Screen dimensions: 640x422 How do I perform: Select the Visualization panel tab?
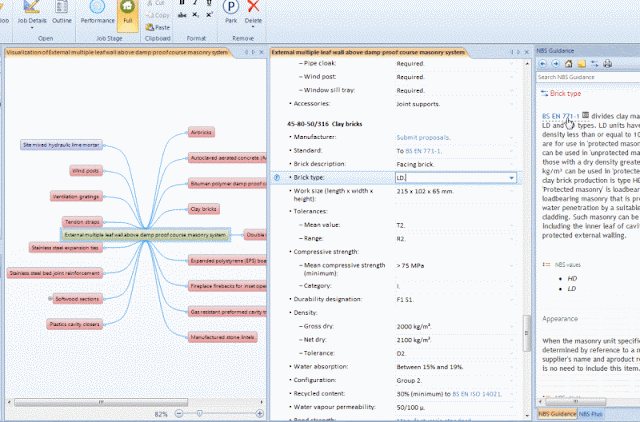(x=117, y=52)
